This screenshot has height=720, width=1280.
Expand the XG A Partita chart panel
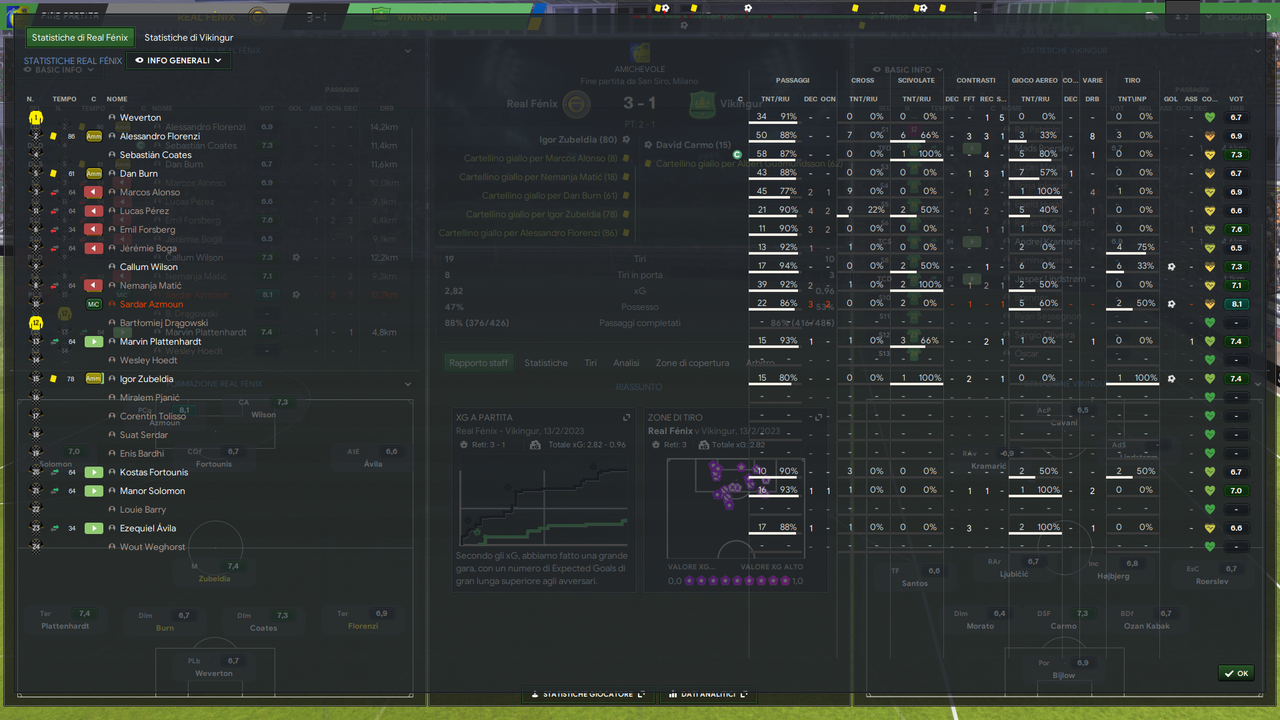coord(627,417)
